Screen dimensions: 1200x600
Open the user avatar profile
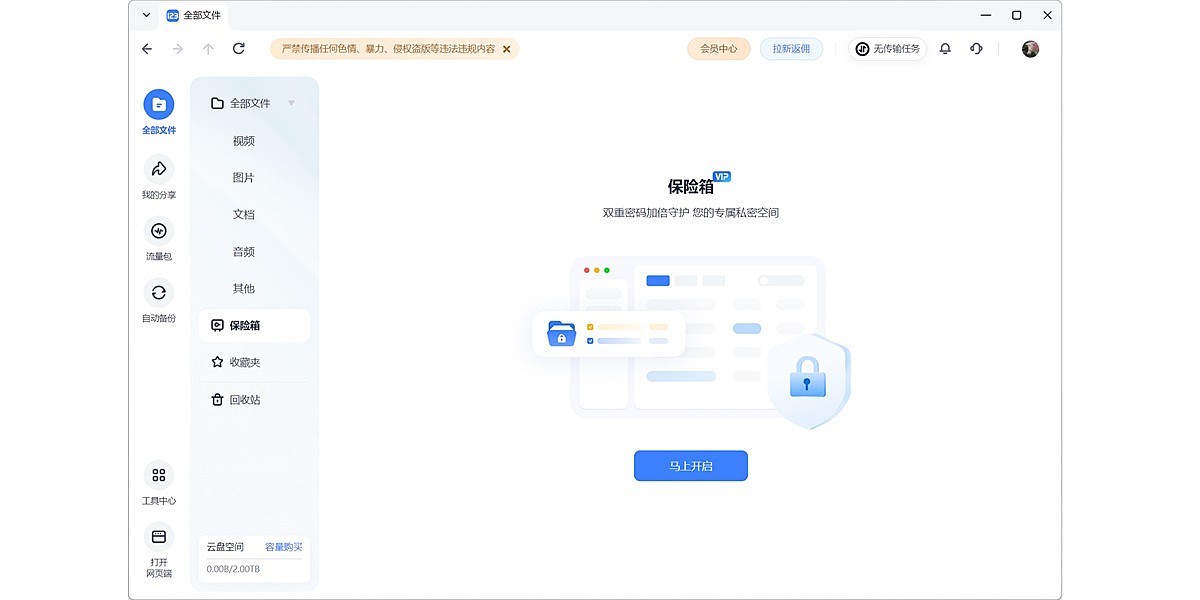tap(1030, 48)
